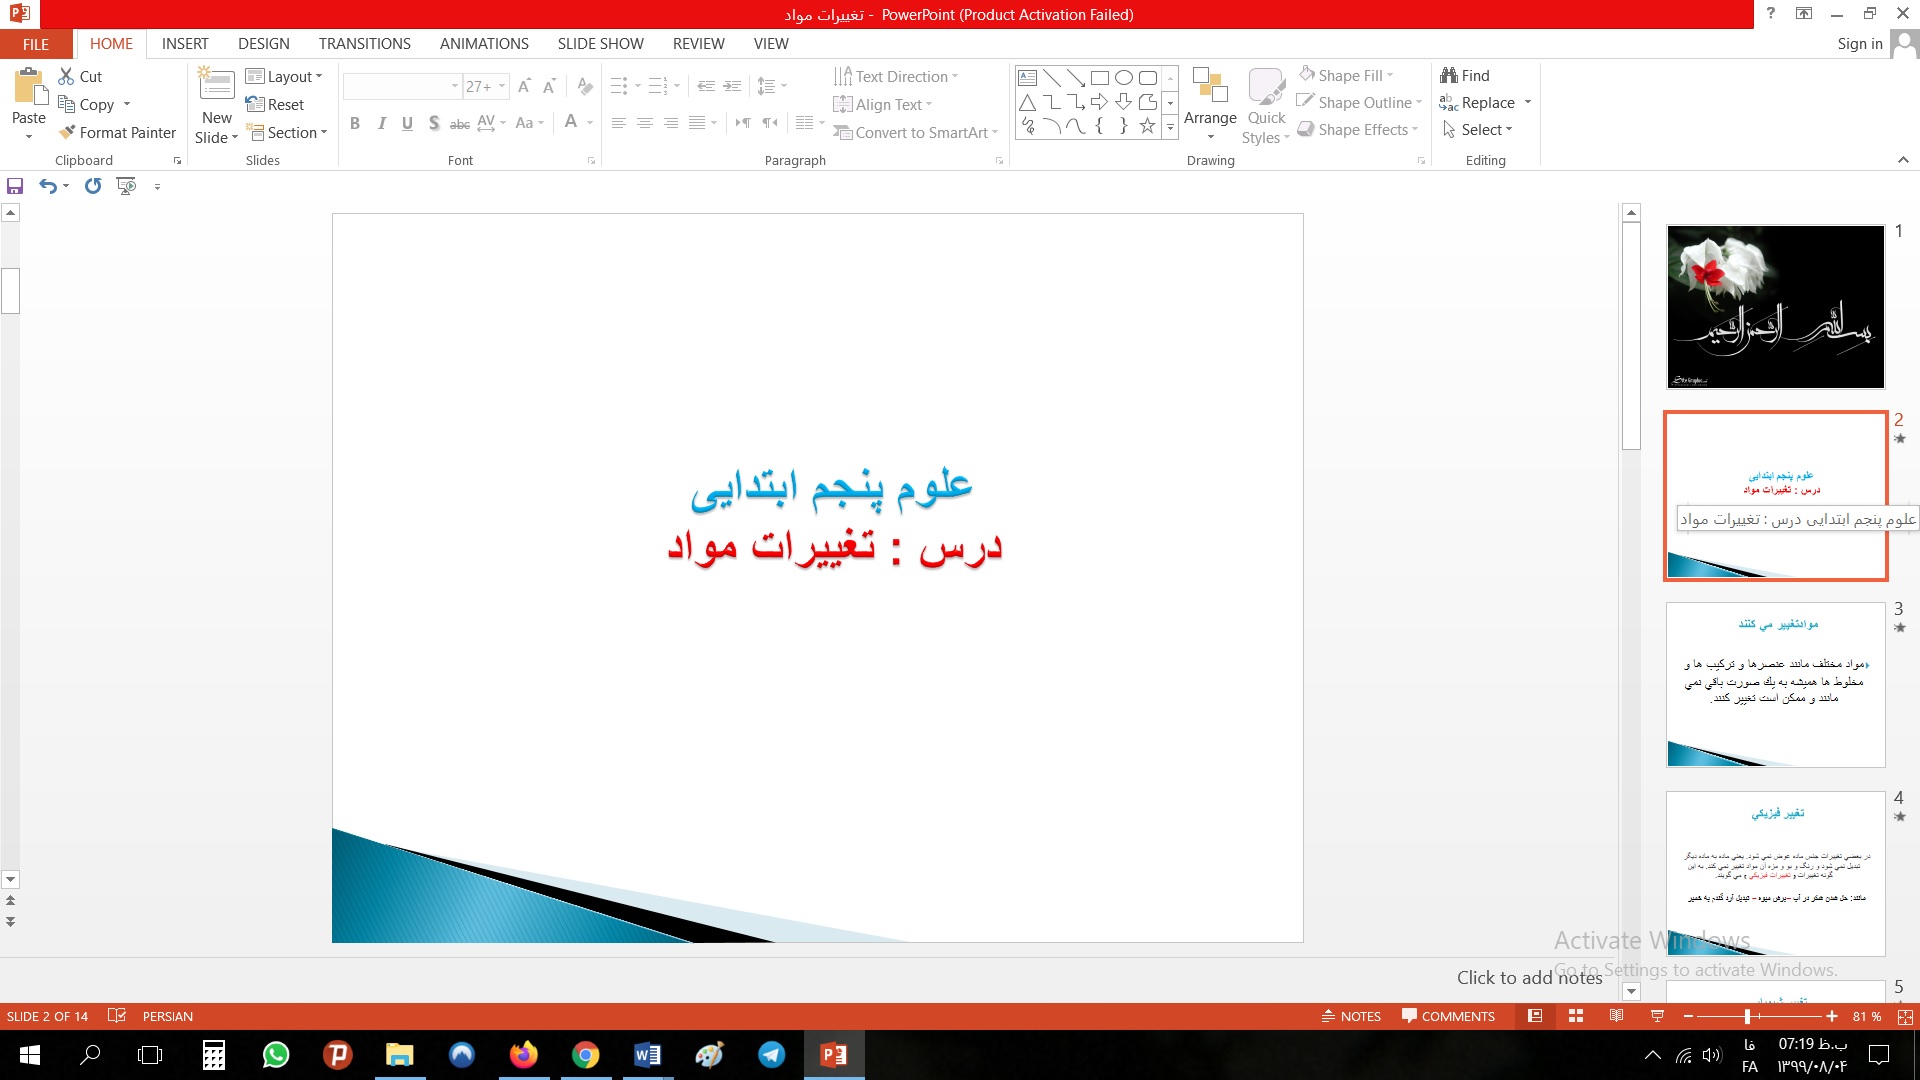
Task: Switch to Slide Sorter view icon
Action: [x=1576, y=1016]
